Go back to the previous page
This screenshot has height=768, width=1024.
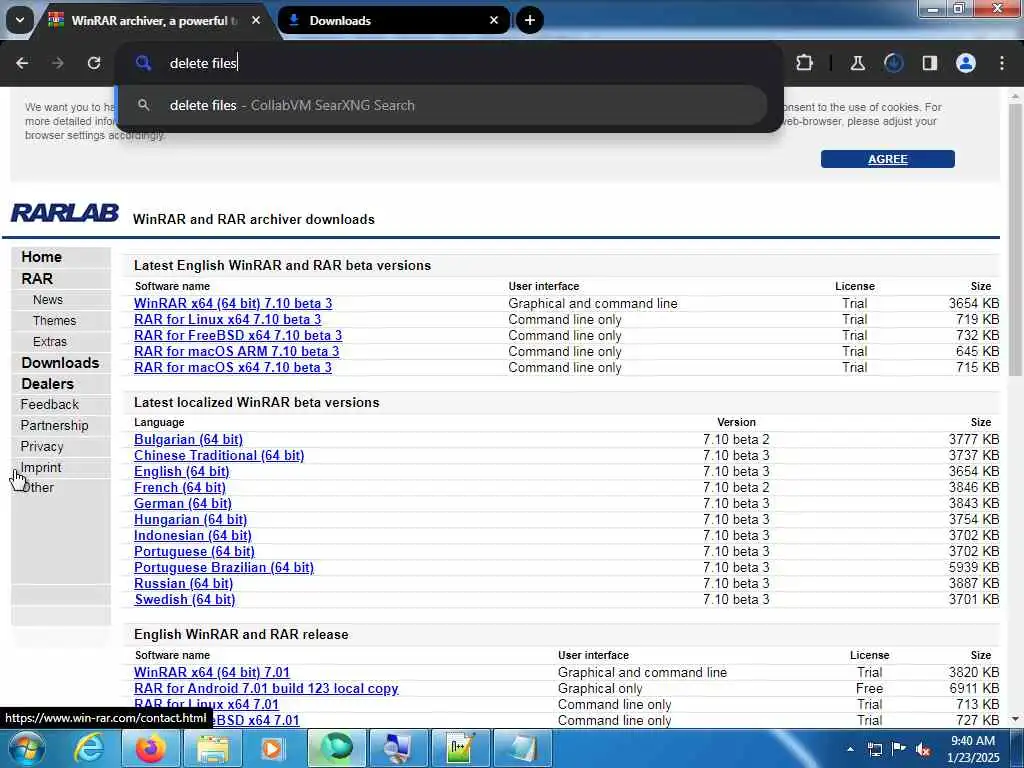click(x=22, y=63)
